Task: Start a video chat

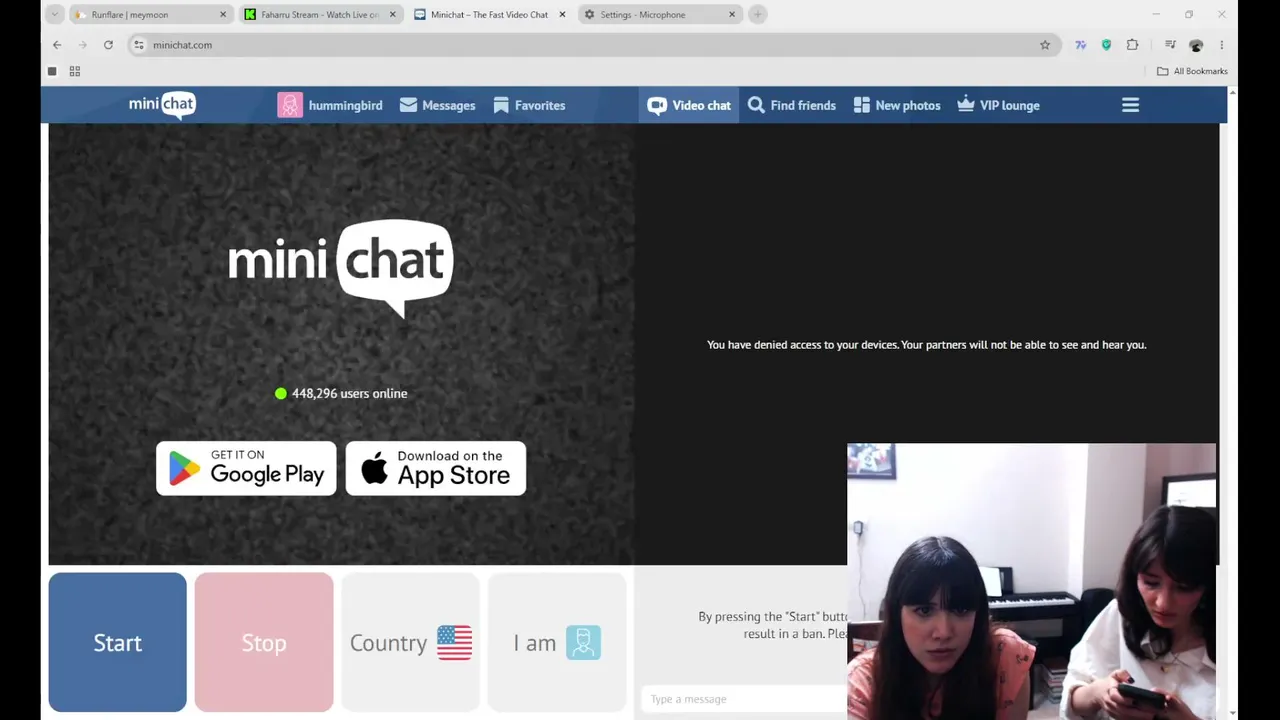Action: click(x=117, y=642)
